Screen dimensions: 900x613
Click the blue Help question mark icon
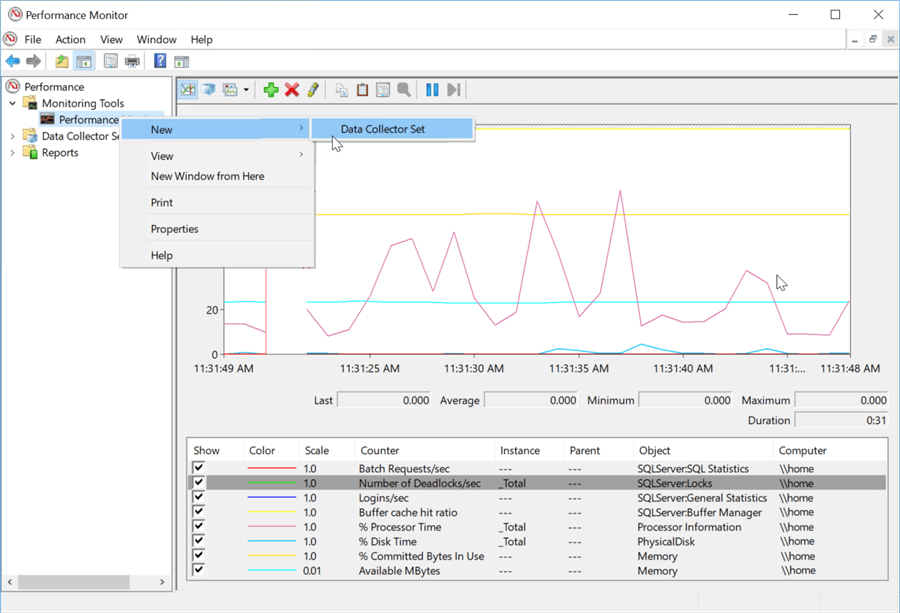click(160, 61)
